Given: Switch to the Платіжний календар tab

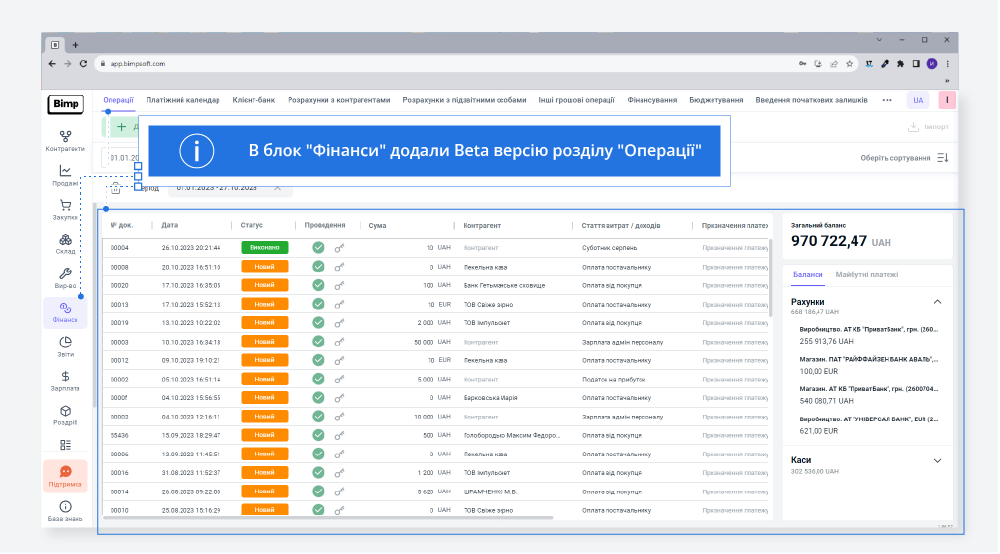Looking at the screenshot, I should [x=182, y=100].
